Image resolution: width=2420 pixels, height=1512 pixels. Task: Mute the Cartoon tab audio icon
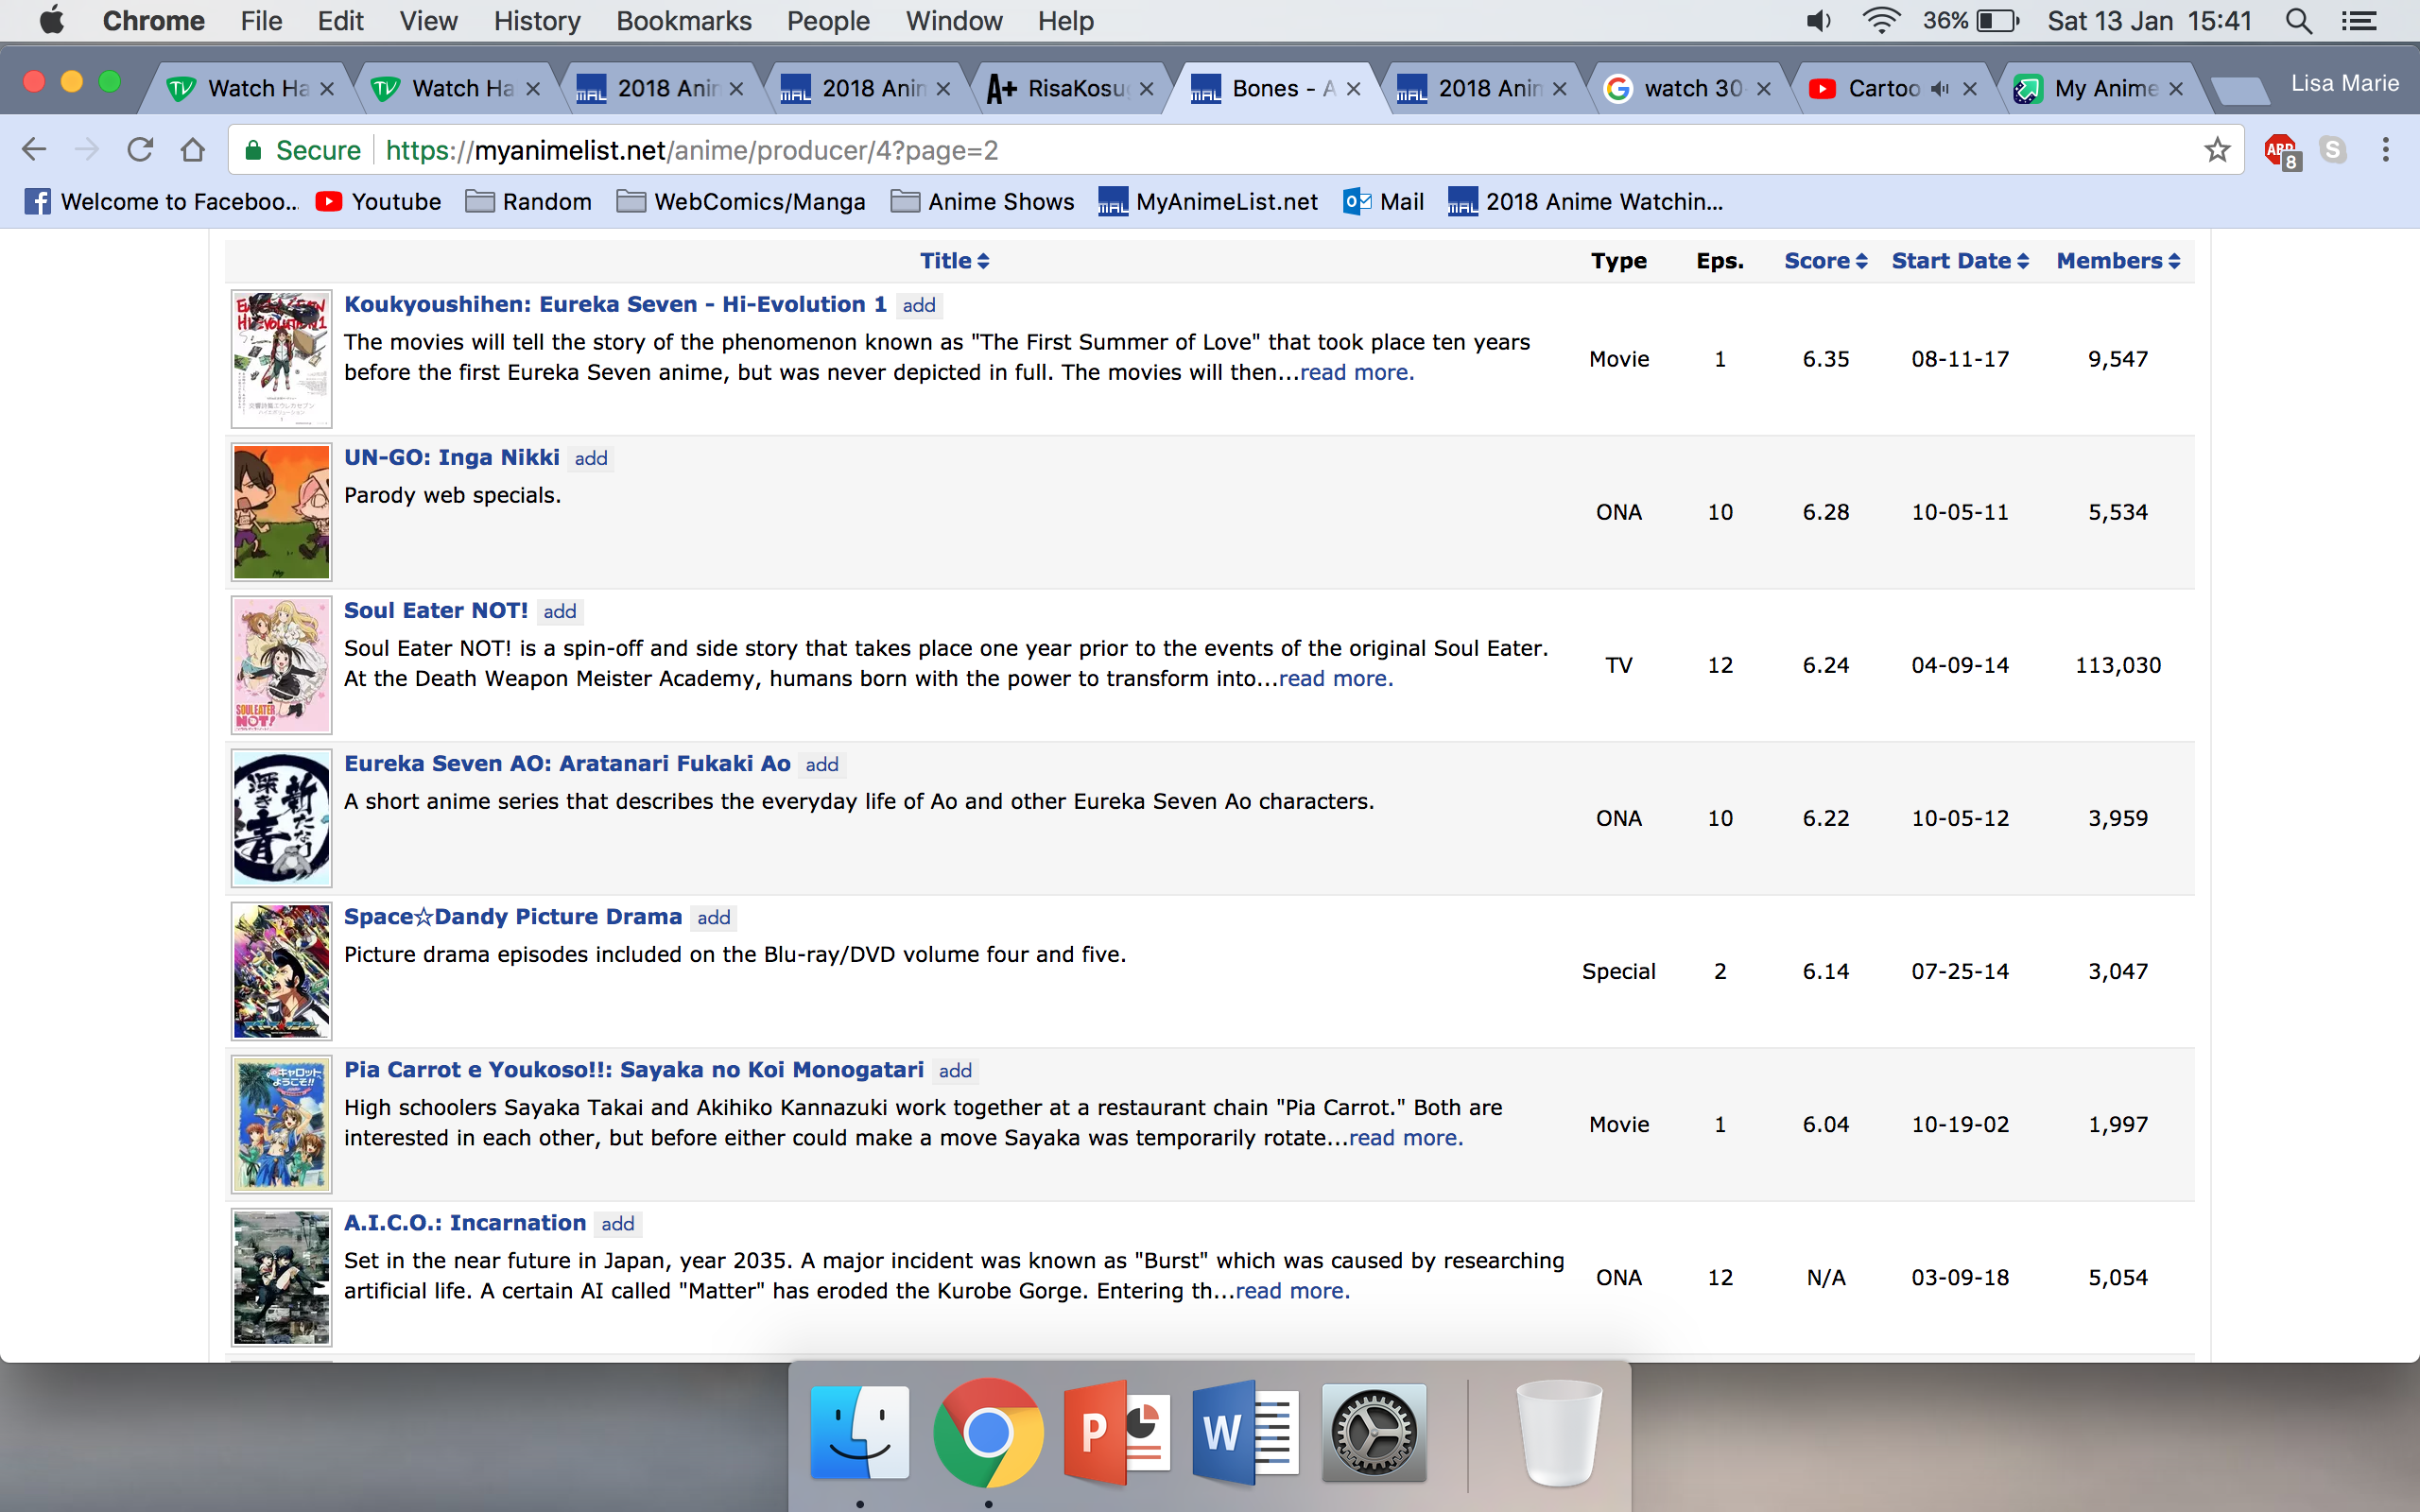pyautogui.click(x=1940, y=89)
